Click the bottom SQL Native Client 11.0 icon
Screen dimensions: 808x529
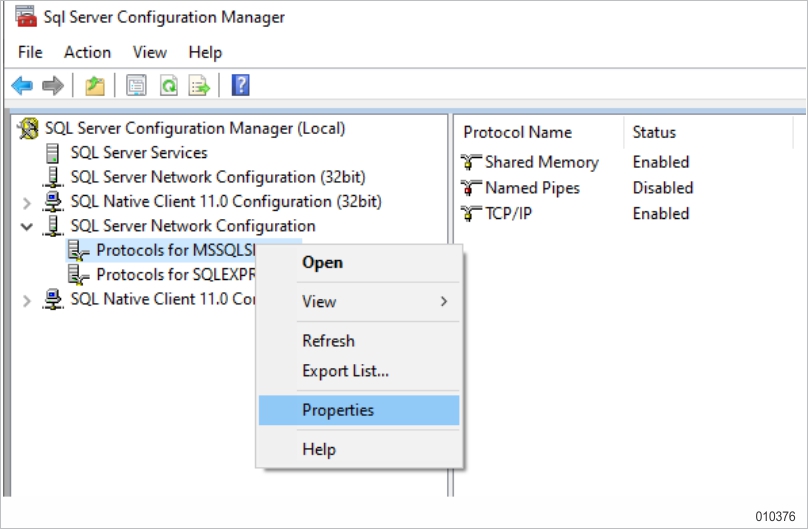(x=53, y=299)
